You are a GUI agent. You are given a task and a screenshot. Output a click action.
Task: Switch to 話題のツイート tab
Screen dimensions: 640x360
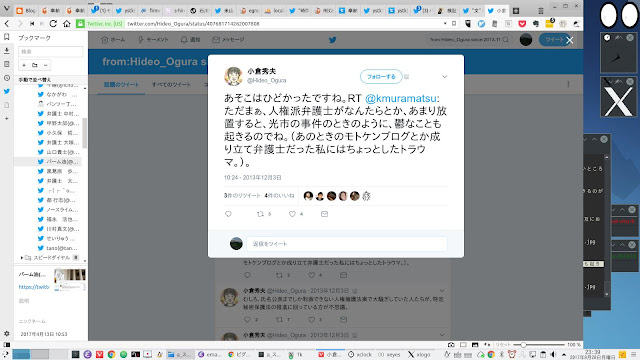tap(121, 84)
